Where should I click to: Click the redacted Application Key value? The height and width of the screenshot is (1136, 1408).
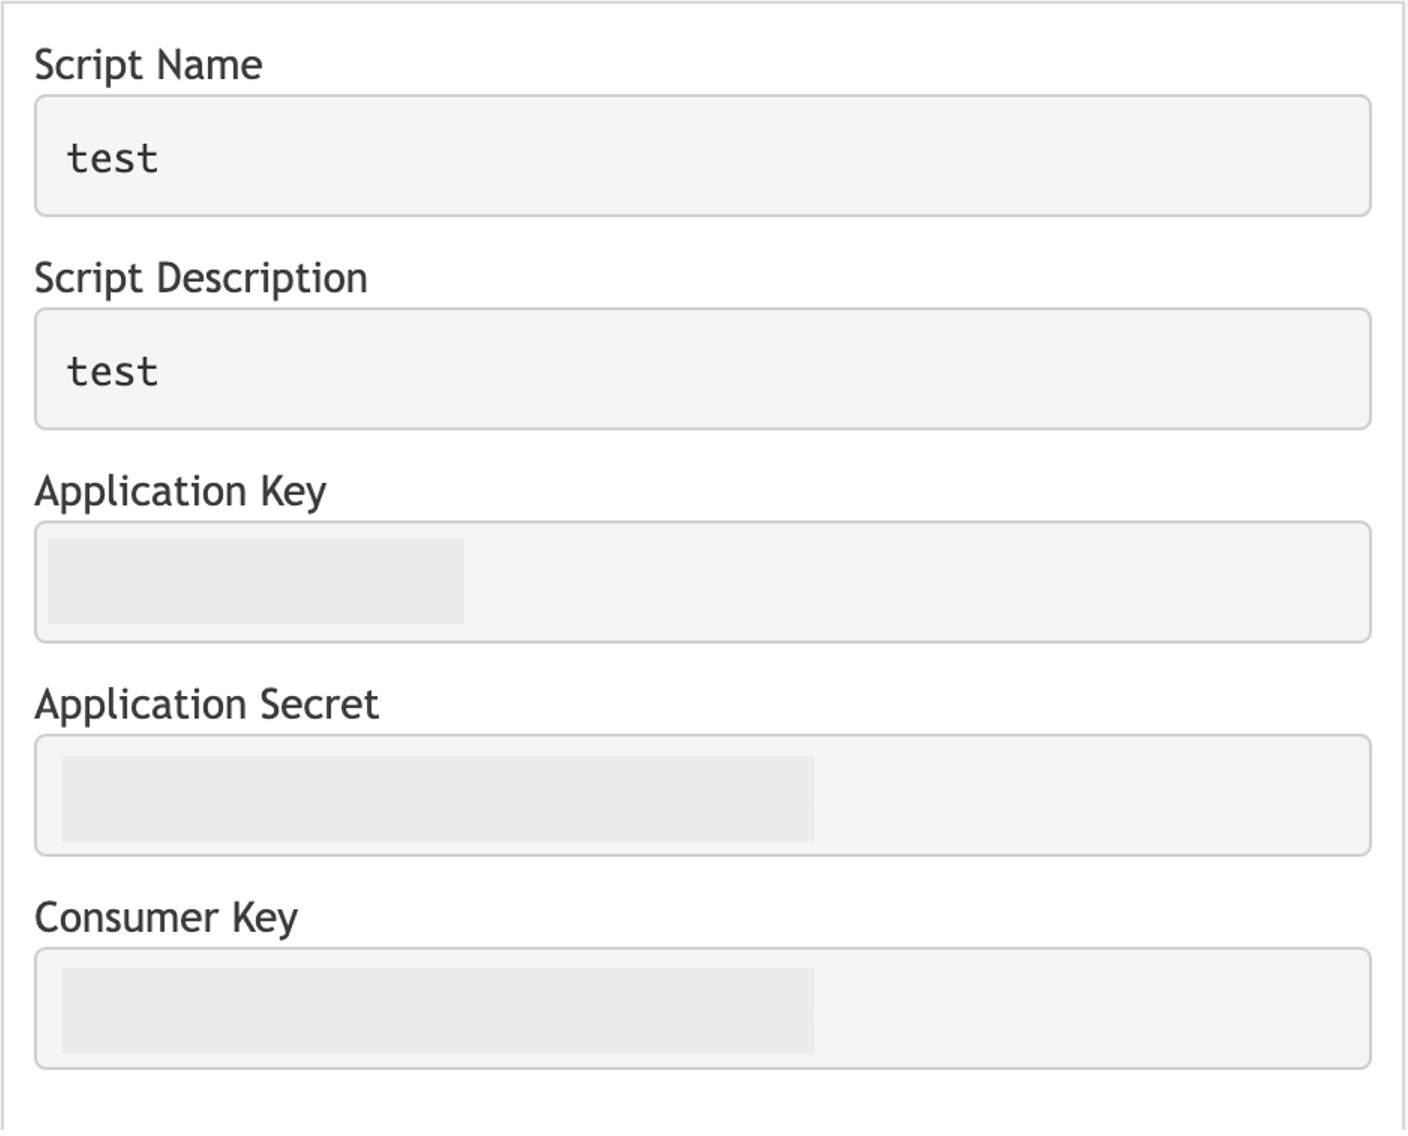pyautogui.click(x=255, y=581)
